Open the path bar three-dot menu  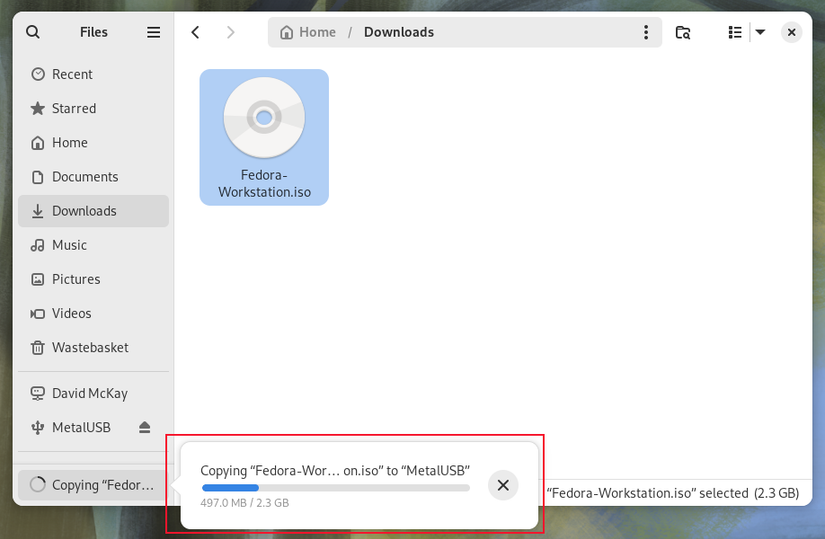tap(646, 32)
